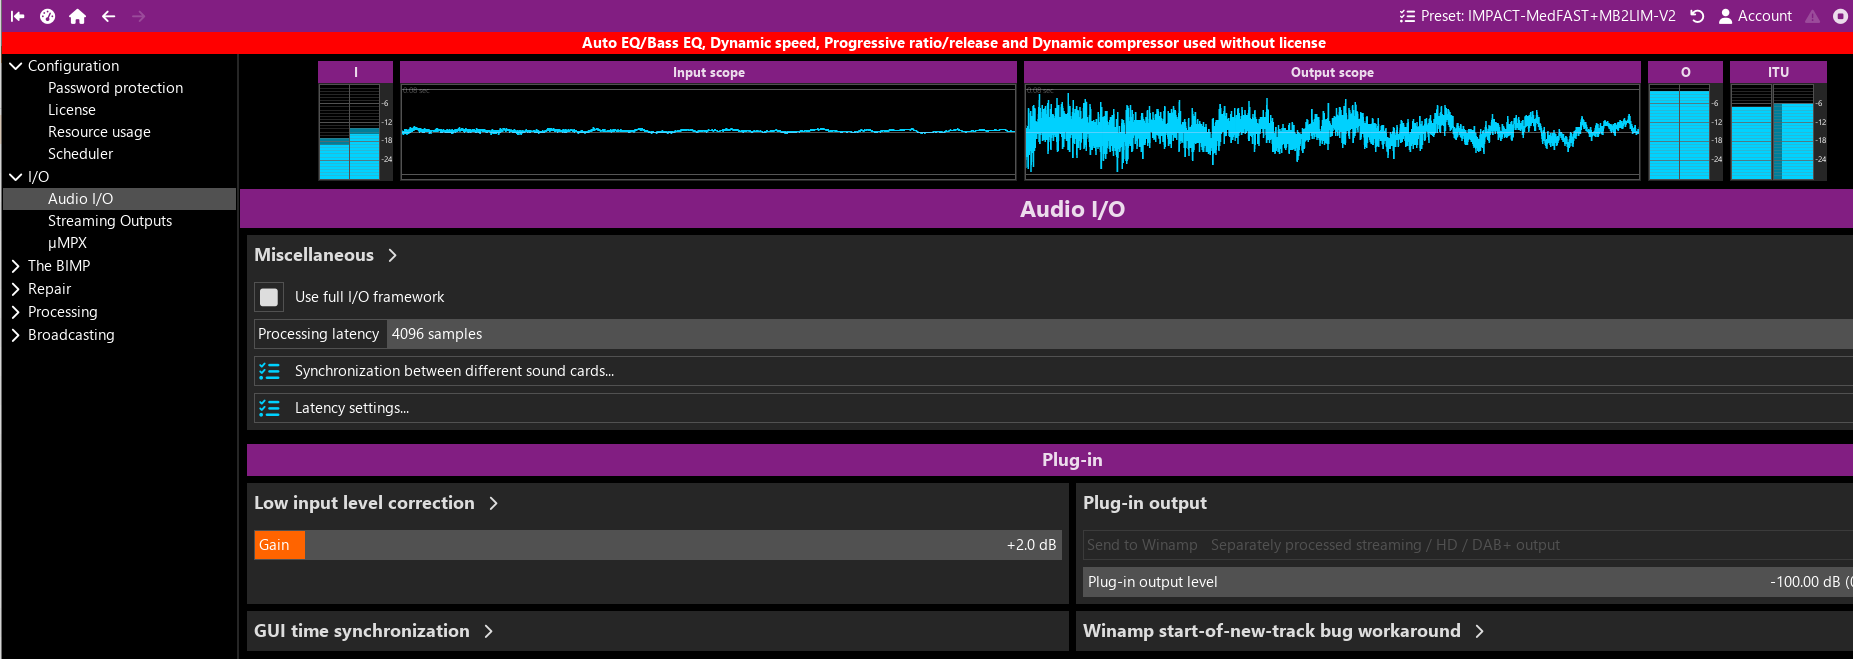The width and height of the screenshot is (1853, 659).
Task: Enable Use full I/O framework checkbox
Action: click(x=269, y=297)
